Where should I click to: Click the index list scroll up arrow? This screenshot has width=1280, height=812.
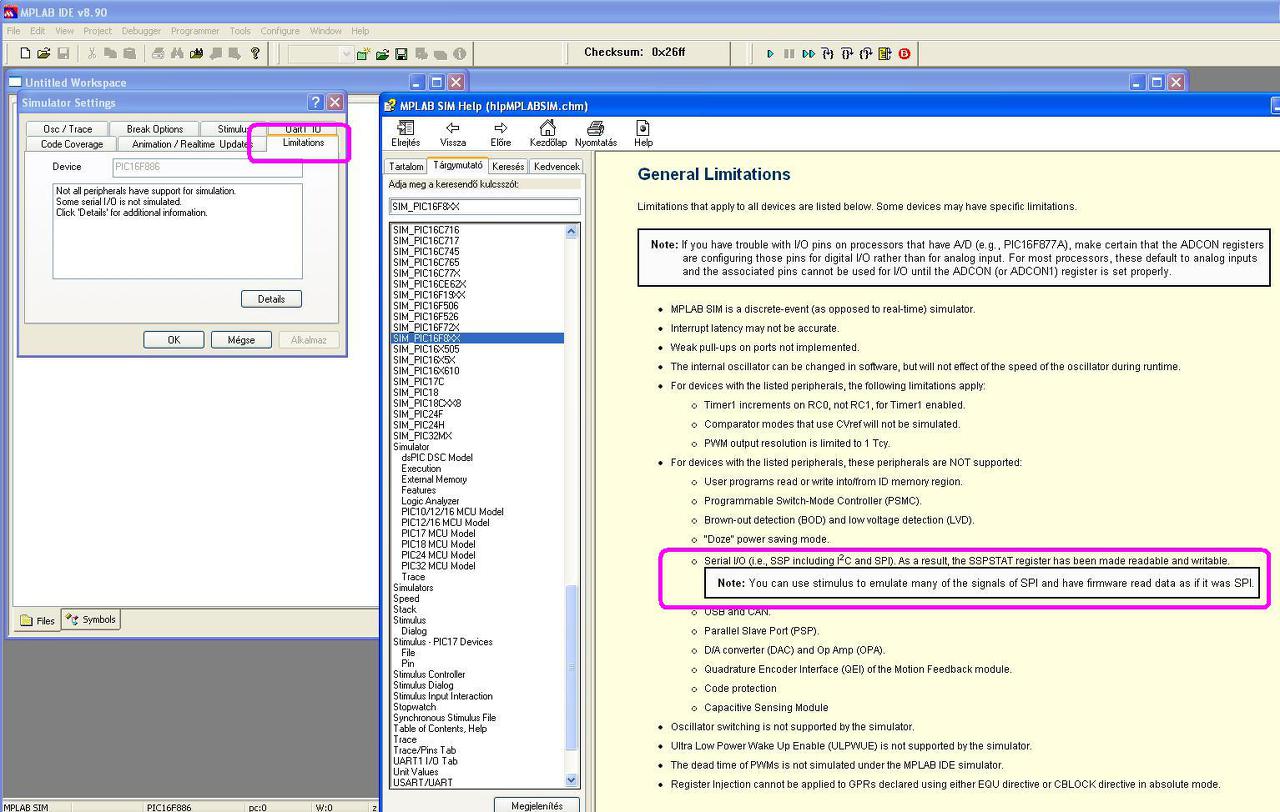coord(572,231)
